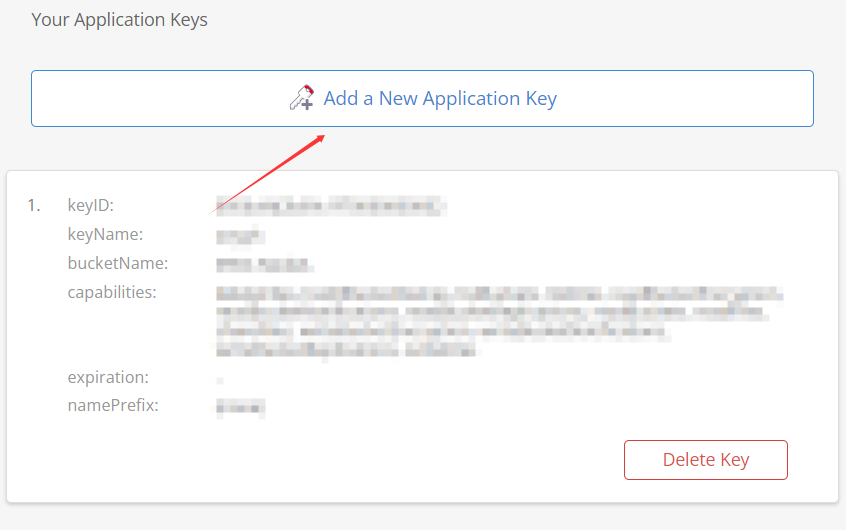Click the blurred keyID value
This screenshot has width=850, height=530.
(x=330, y=207)
